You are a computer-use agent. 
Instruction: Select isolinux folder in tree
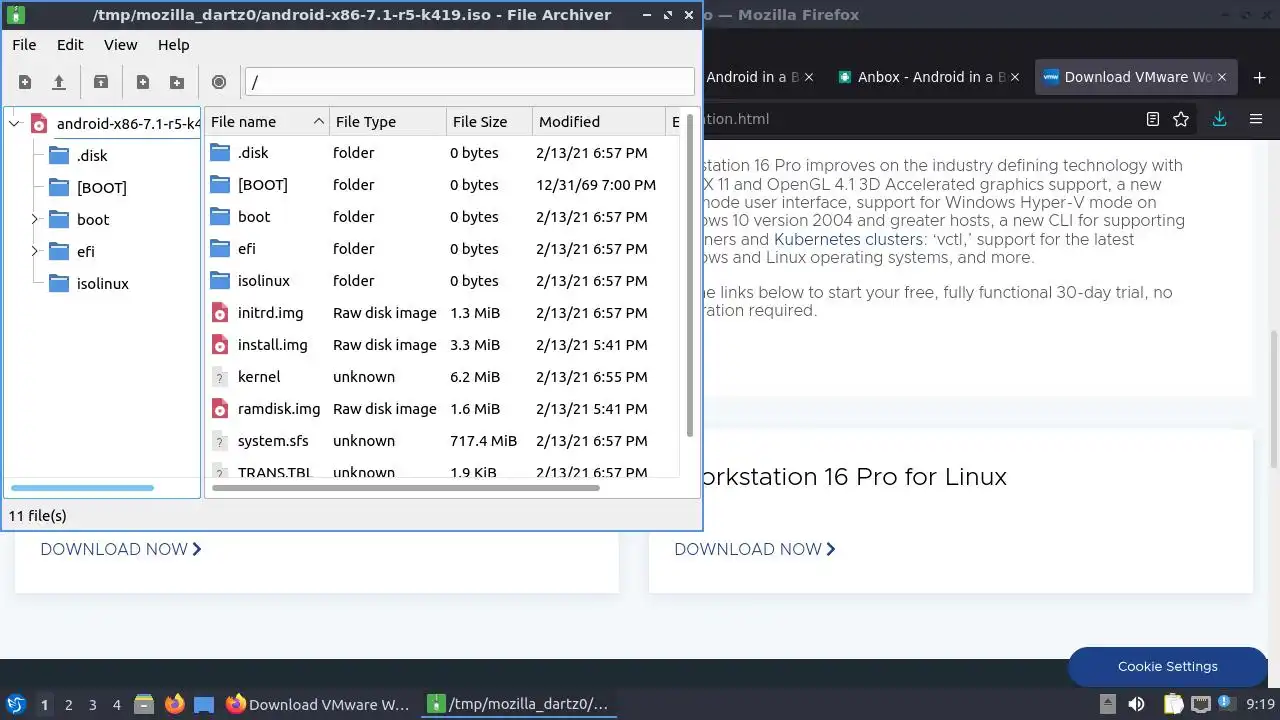tap(102, 283)
